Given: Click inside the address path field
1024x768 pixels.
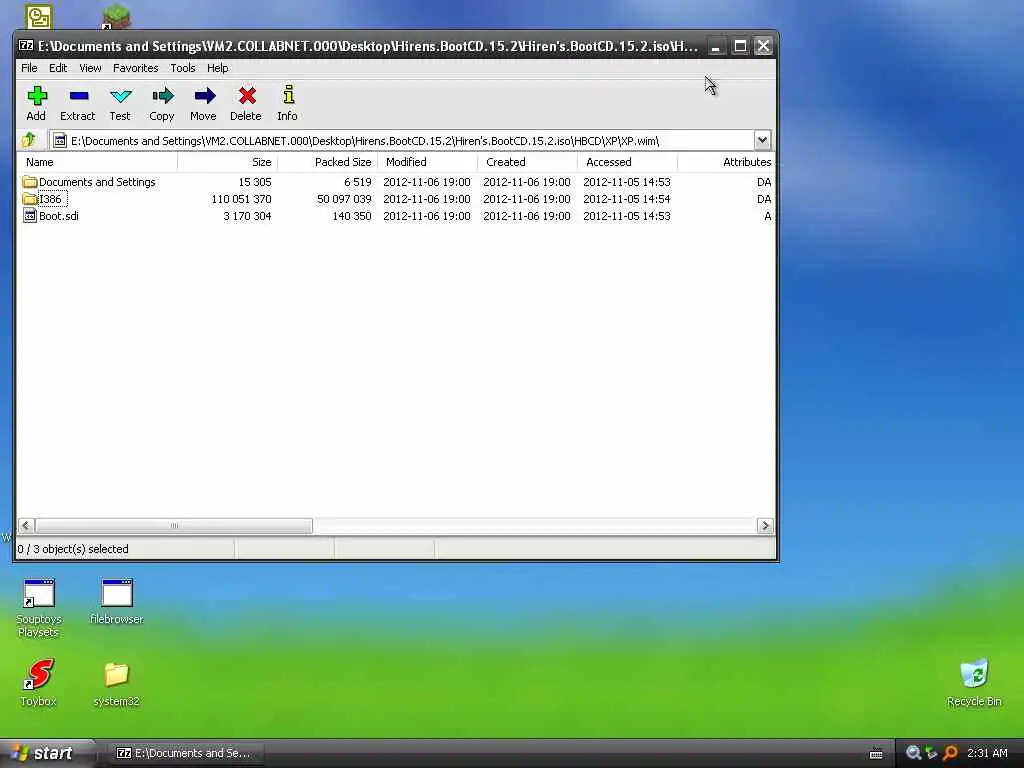Looking at the screenshot, I should pyautogui.click(x=400, y=140).
